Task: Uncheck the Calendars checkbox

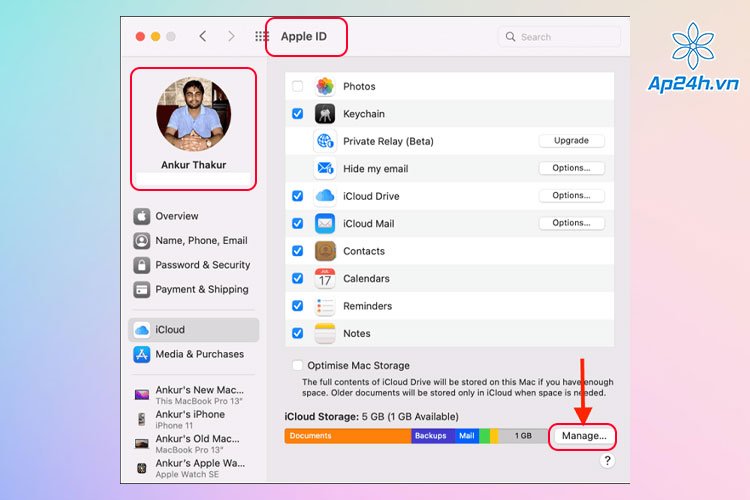Action: [298, 278]
